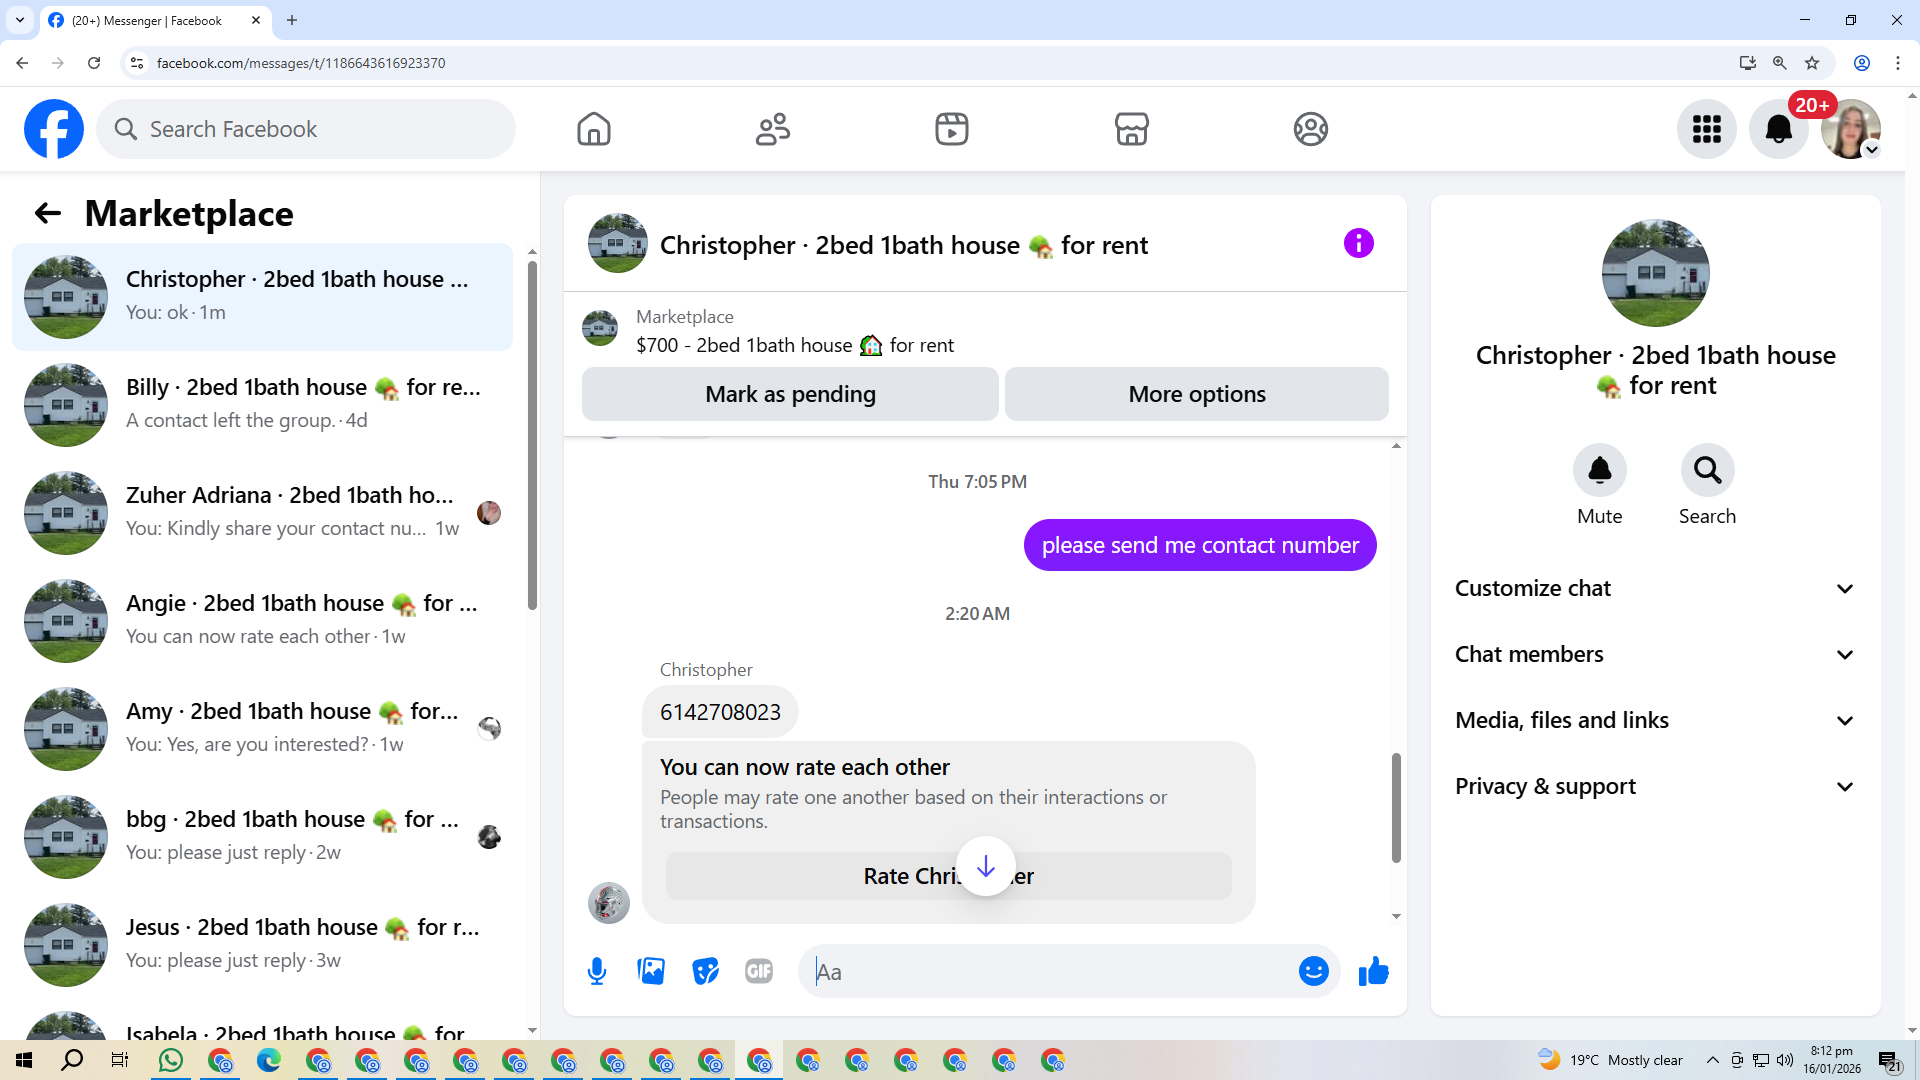Viewport: 1920px width, 1080px height.
Task: Open the Facebook Home tab
Action: click(593, 129)
